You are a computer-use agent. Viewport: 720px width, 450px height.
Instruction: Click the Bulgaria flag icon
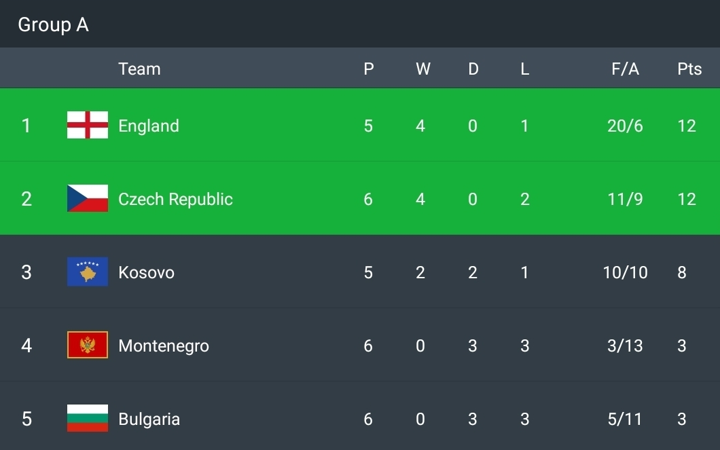click(87, 418)
